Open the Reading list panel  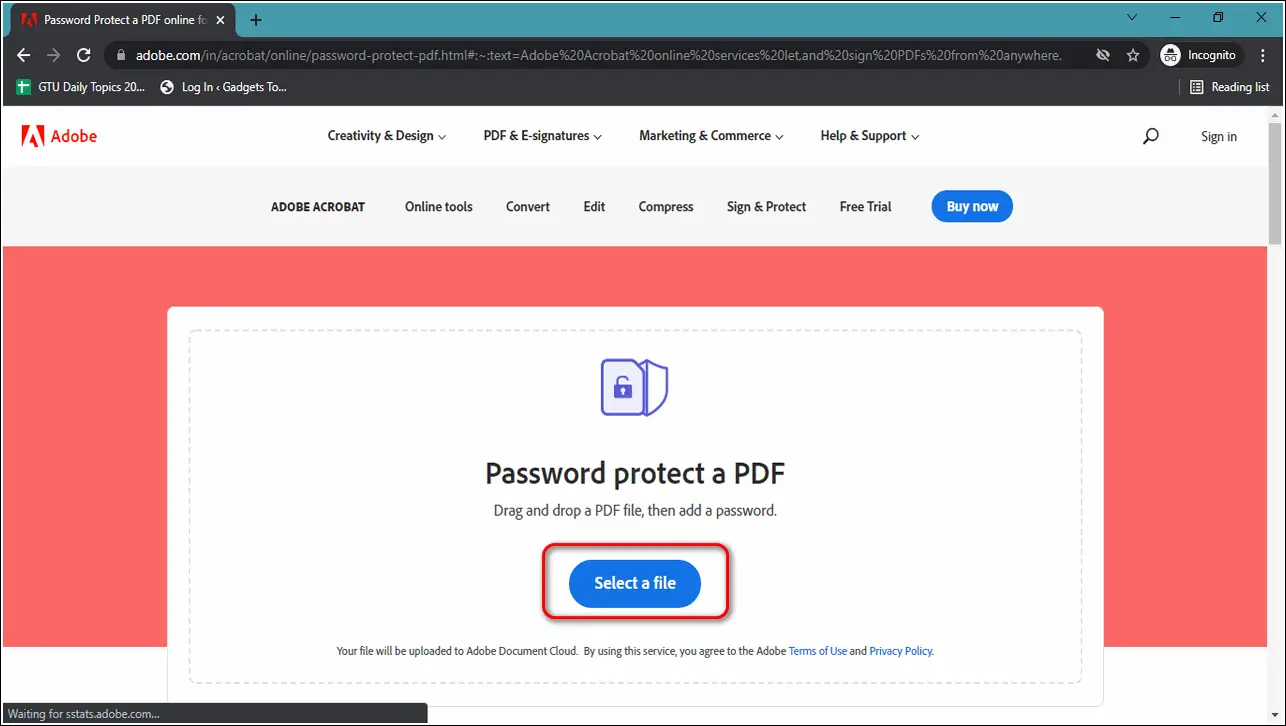pos(1229,87)
